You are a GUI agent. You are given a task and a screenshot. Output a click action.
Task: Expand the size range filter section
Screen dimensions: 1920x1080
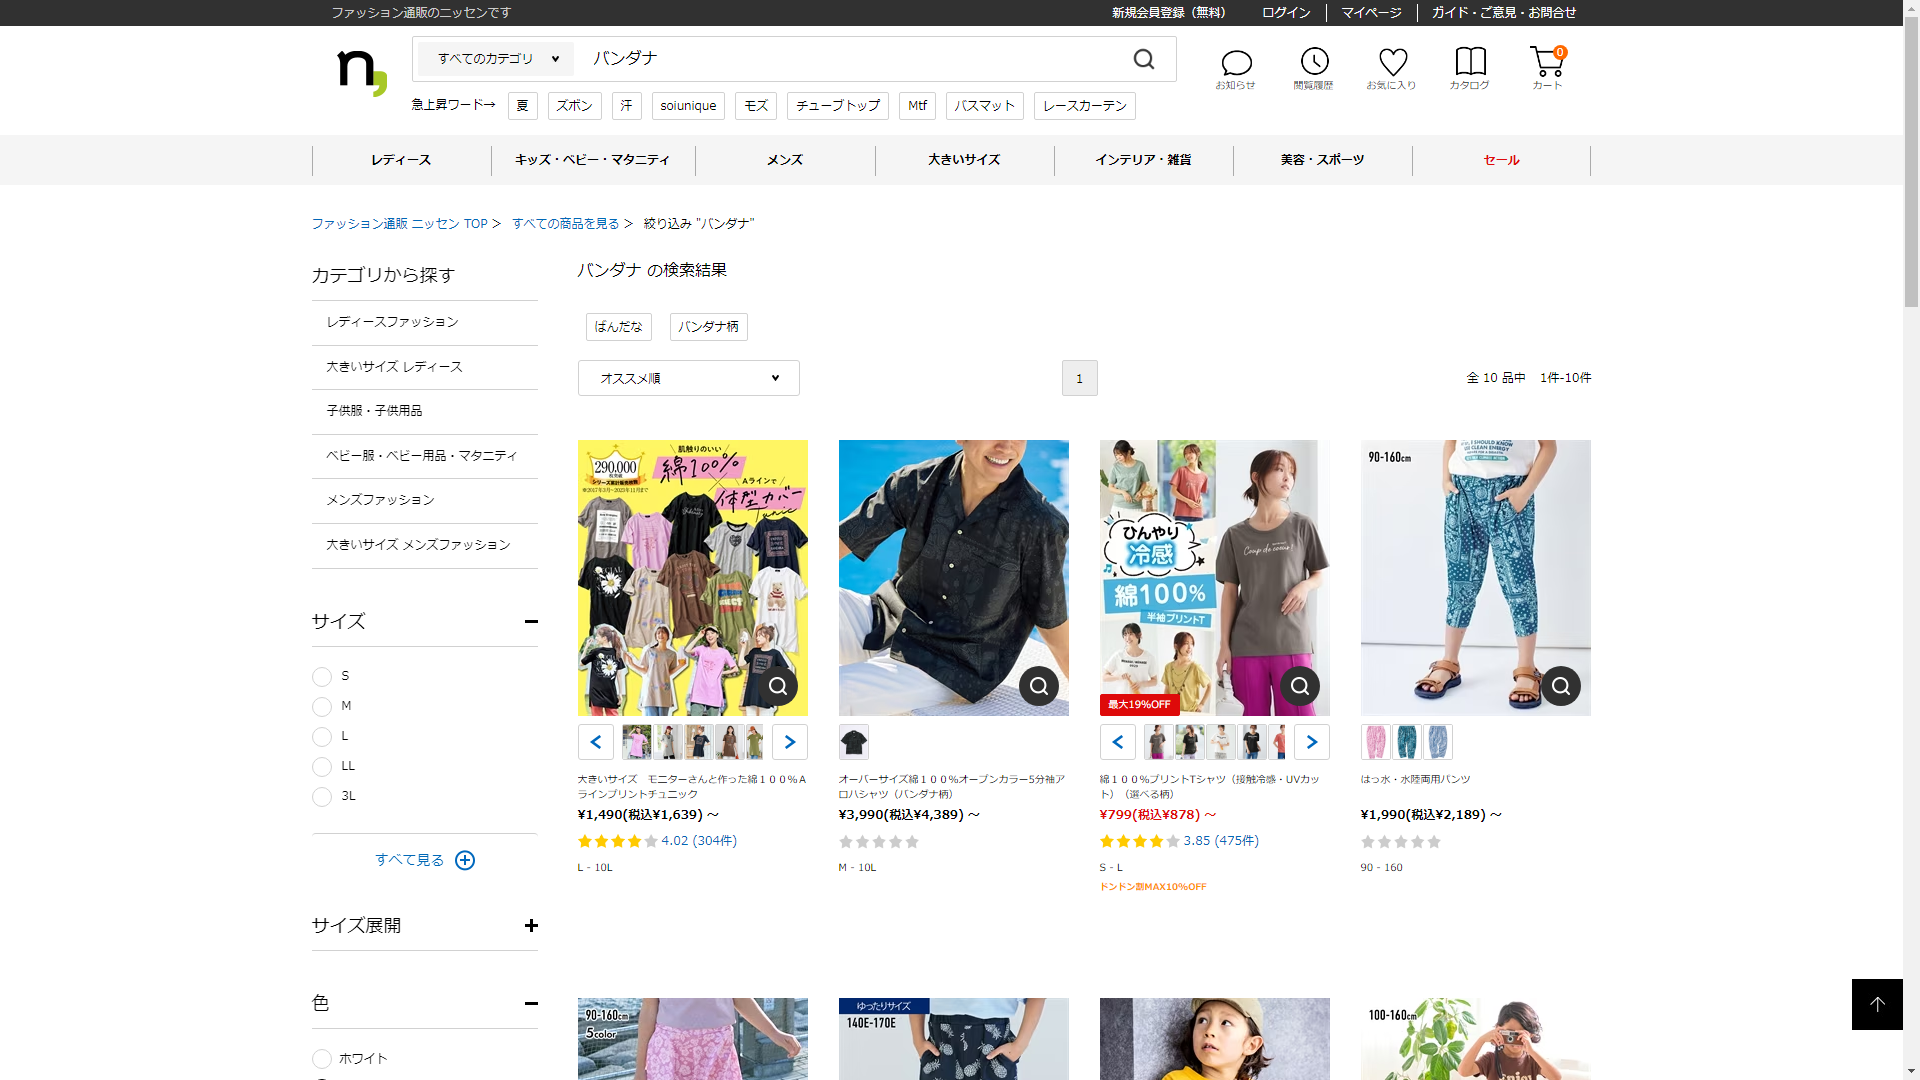(531, 926)
